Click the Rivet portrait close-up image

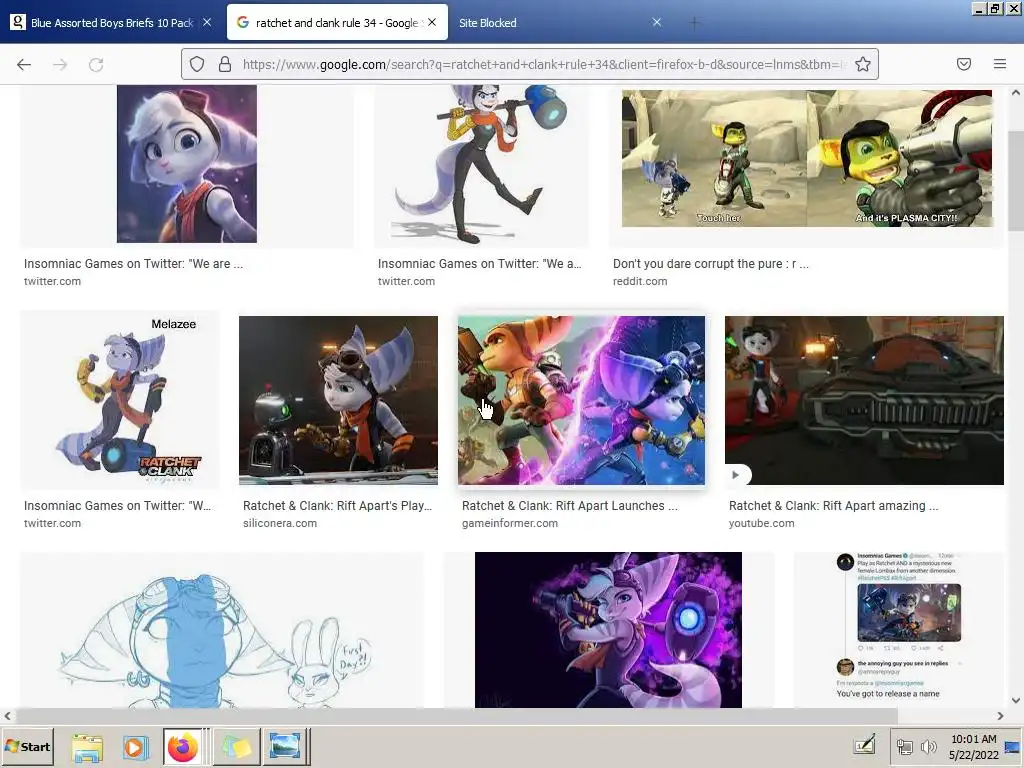187,164
